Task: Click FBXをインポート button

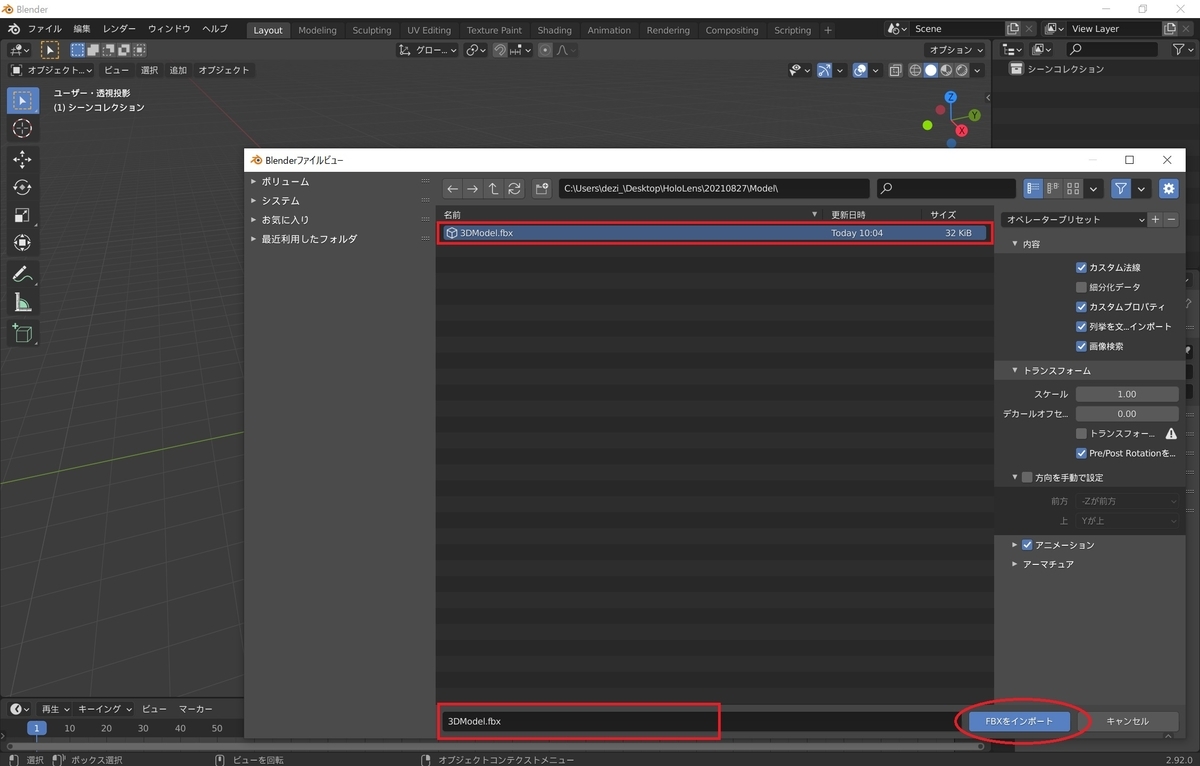Action: 1020,721
